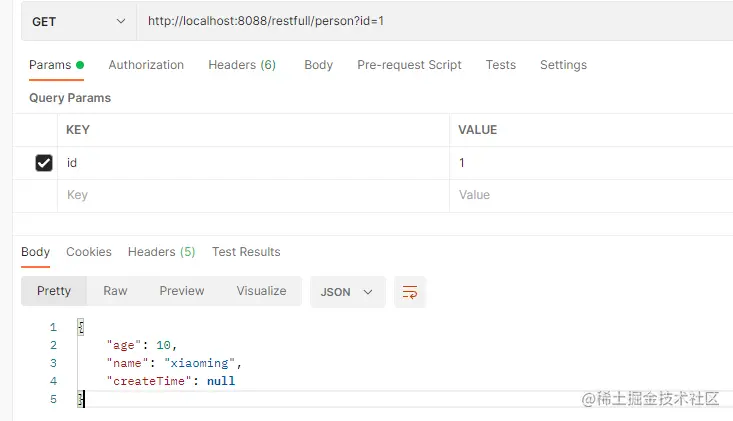The width and height of the screenshot is (733, 421).
Task: Uncheck the id parameter checkbox
Action: 44,163
